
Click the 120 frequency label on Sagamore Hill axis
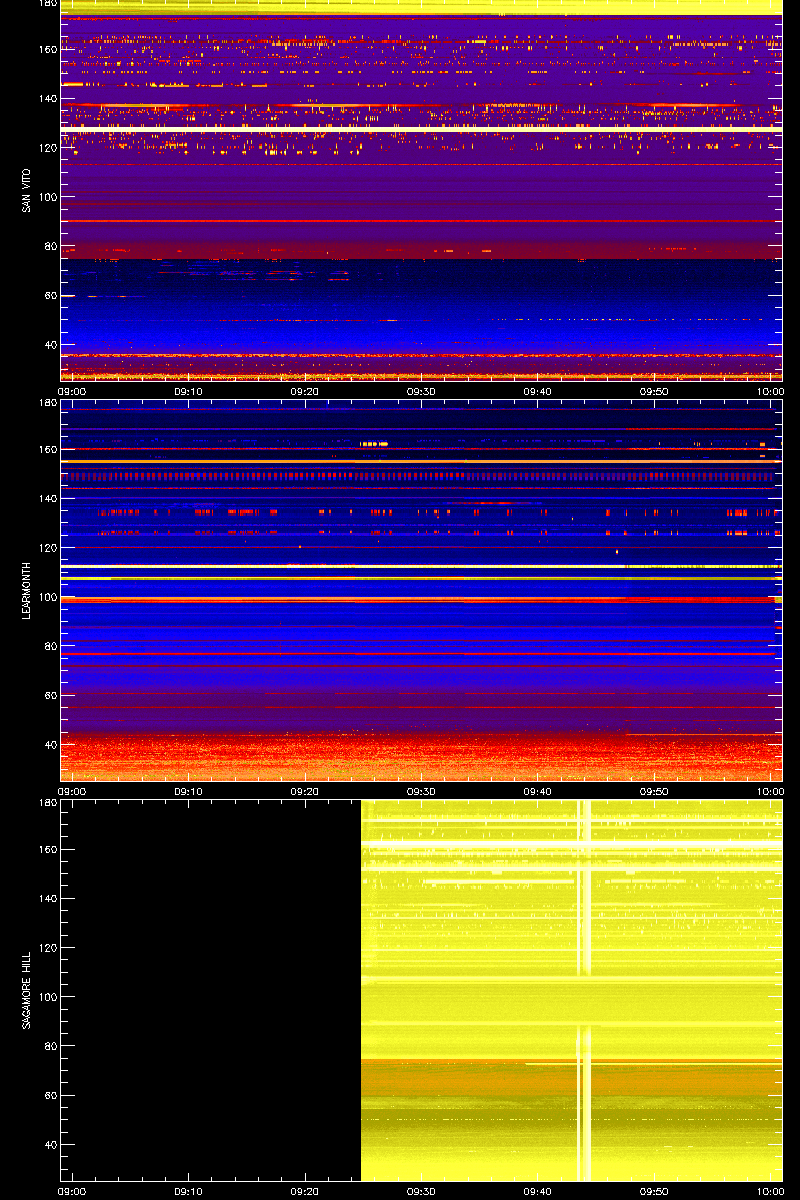point(47,948)
